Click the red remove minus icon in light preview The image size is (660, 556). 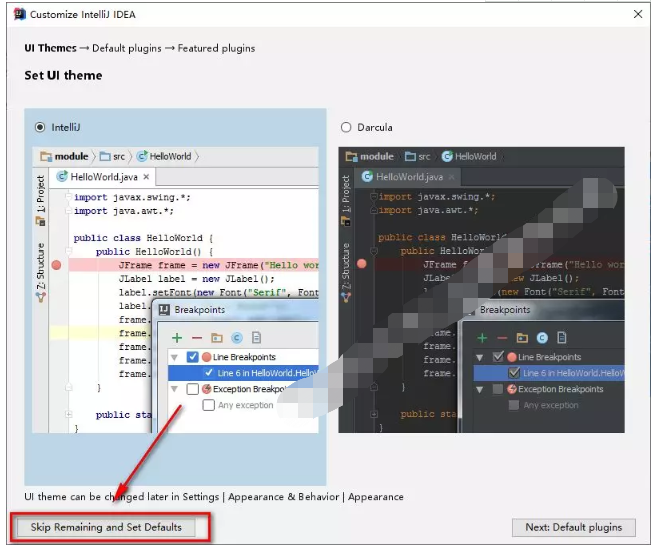197,338
